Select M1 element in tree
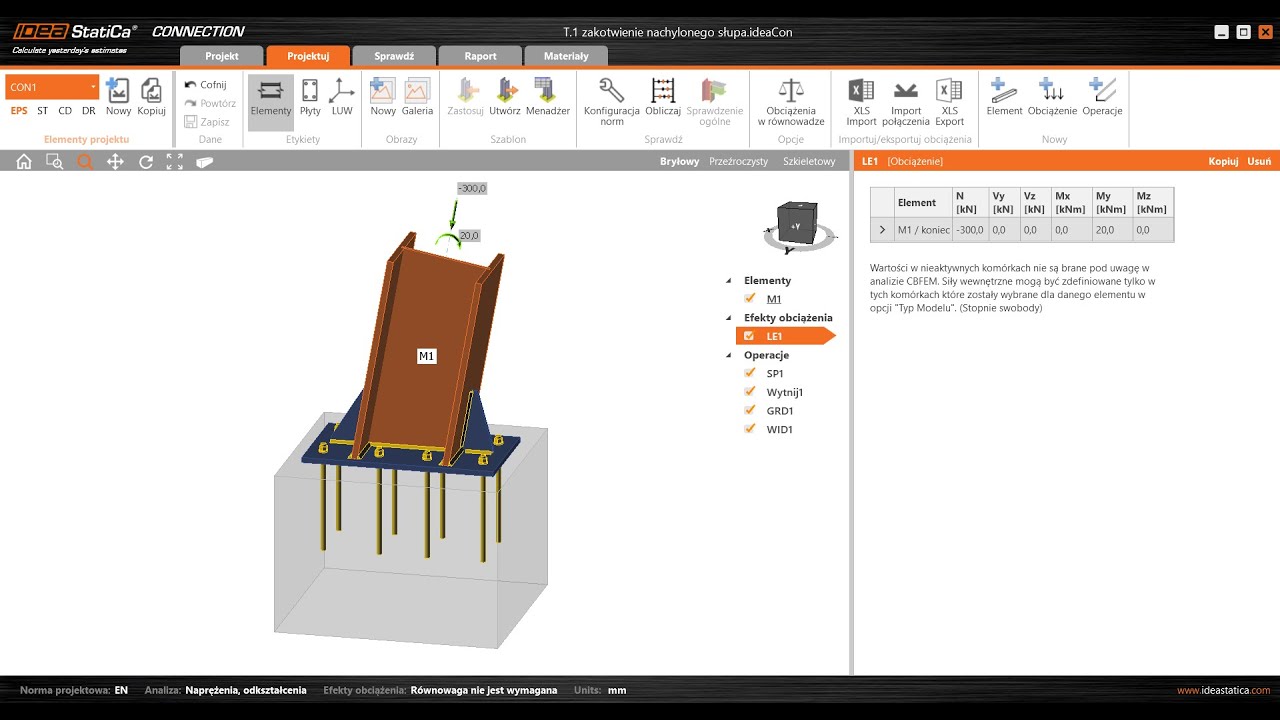Viewport: 1280px width, 720px height. pyautogui.click(x=774, y=299)
